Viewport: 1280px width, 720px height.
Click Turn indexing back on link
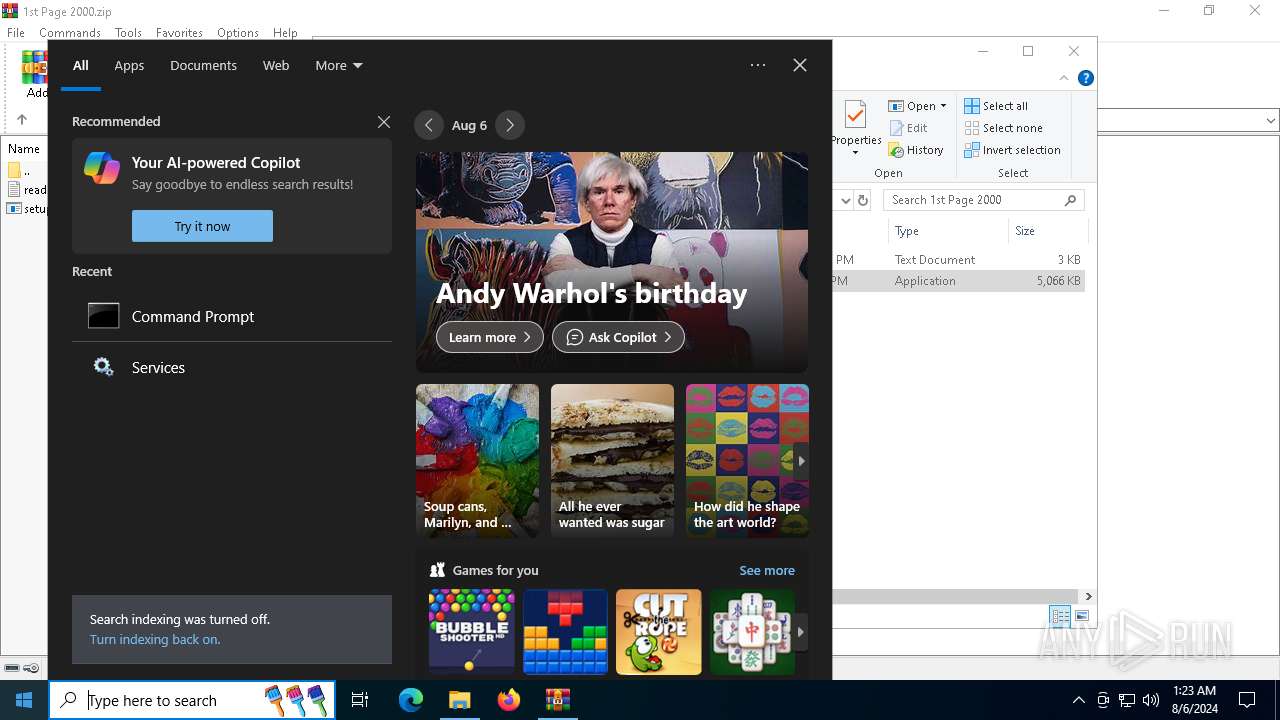pos(155,640)
